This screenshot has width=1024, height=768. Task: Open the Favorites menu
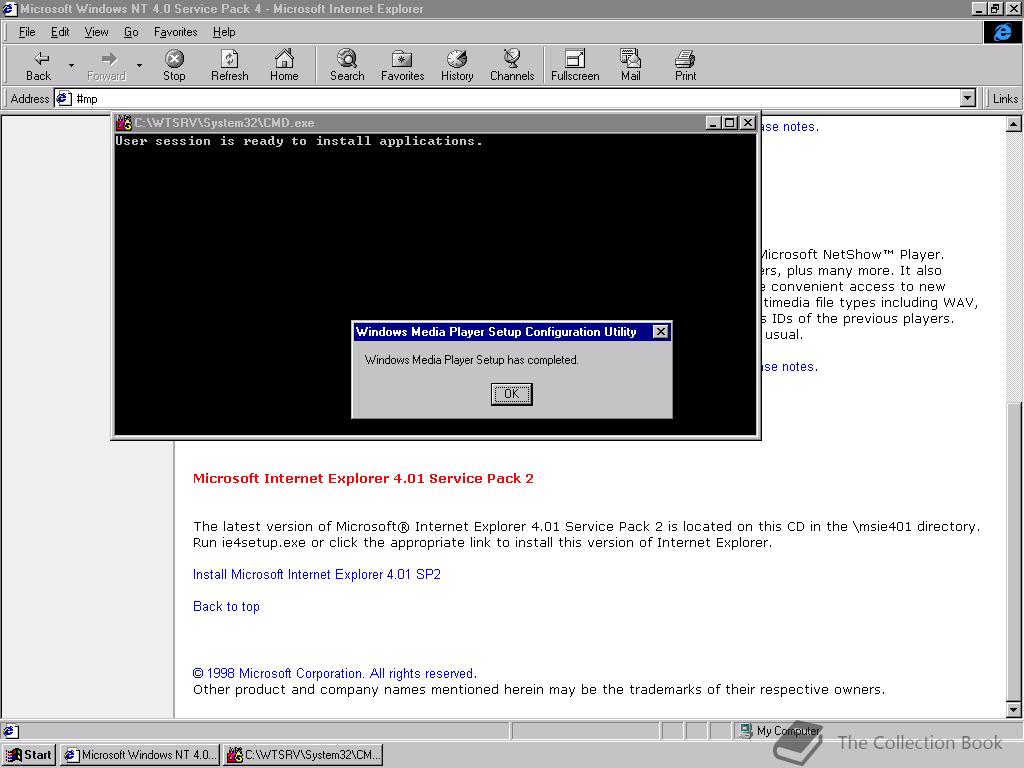click(x=176, y=32)
